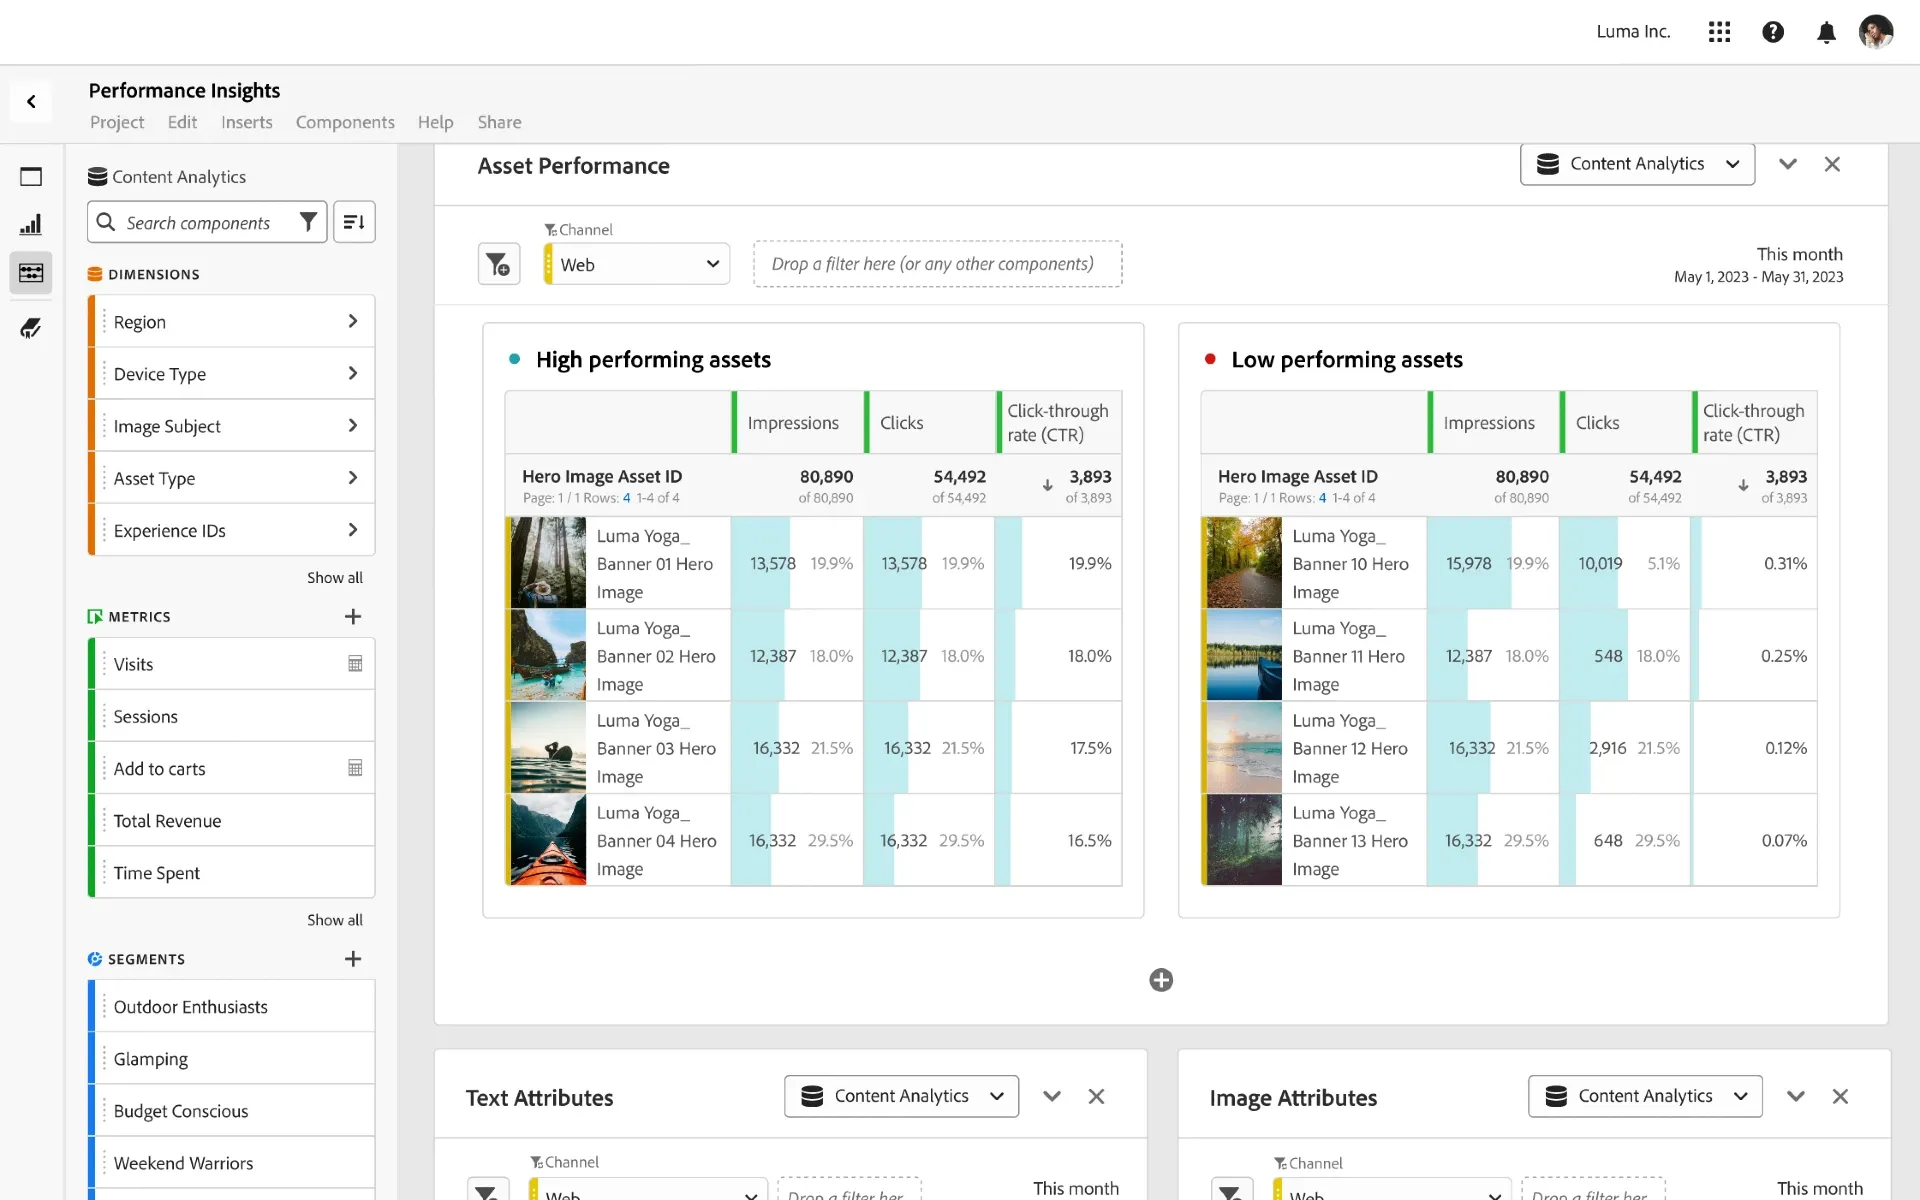Open the Components menu

[344, 122]
